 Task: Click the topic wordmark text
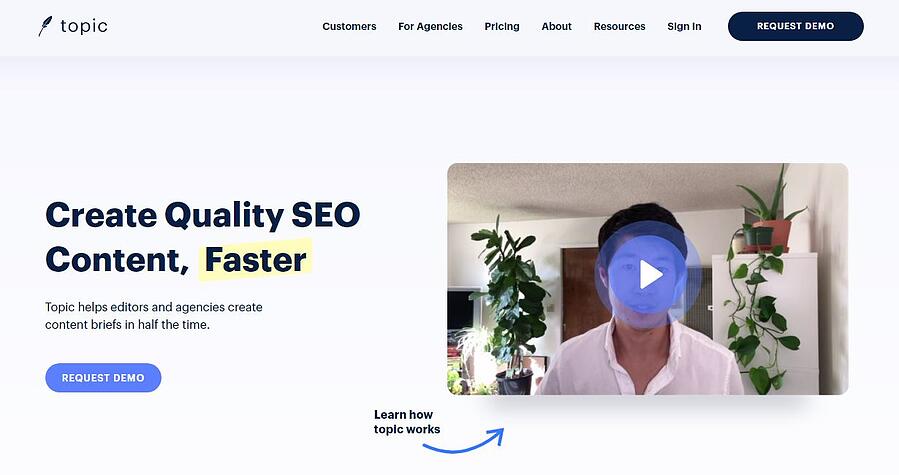[84, 26]
